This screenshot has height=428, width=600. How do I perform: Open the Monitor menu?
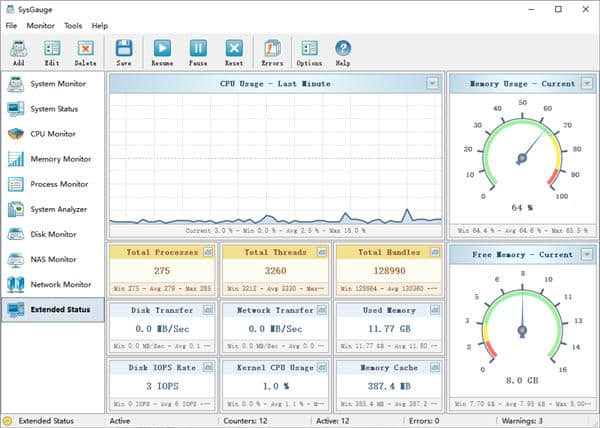(x=41, y=25)
